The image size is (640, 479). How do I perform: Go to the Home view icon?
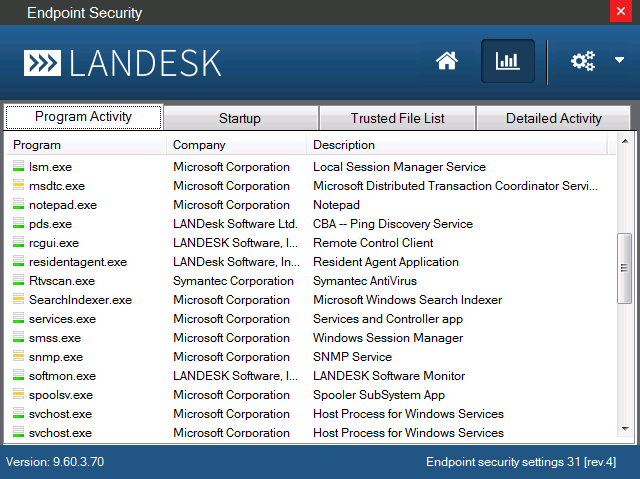pyautogui.click(x=447, y=61)
